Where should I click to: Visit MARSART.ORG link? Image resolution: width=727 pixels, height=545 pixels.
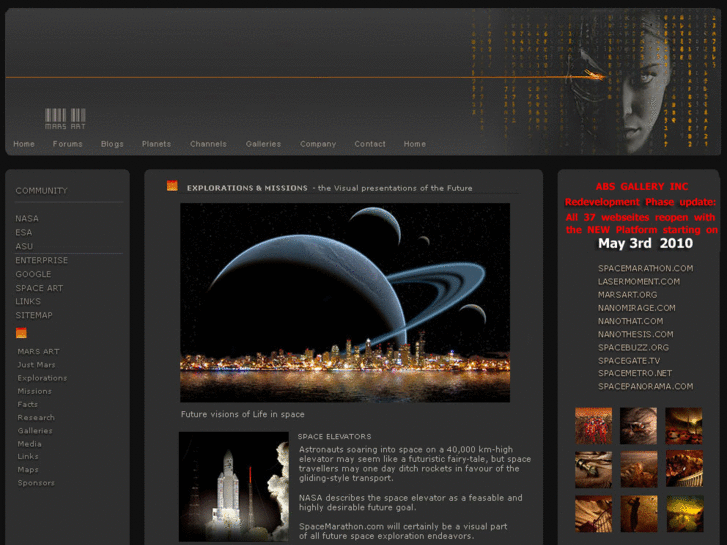pyautogui.click(x=627, y=295)
